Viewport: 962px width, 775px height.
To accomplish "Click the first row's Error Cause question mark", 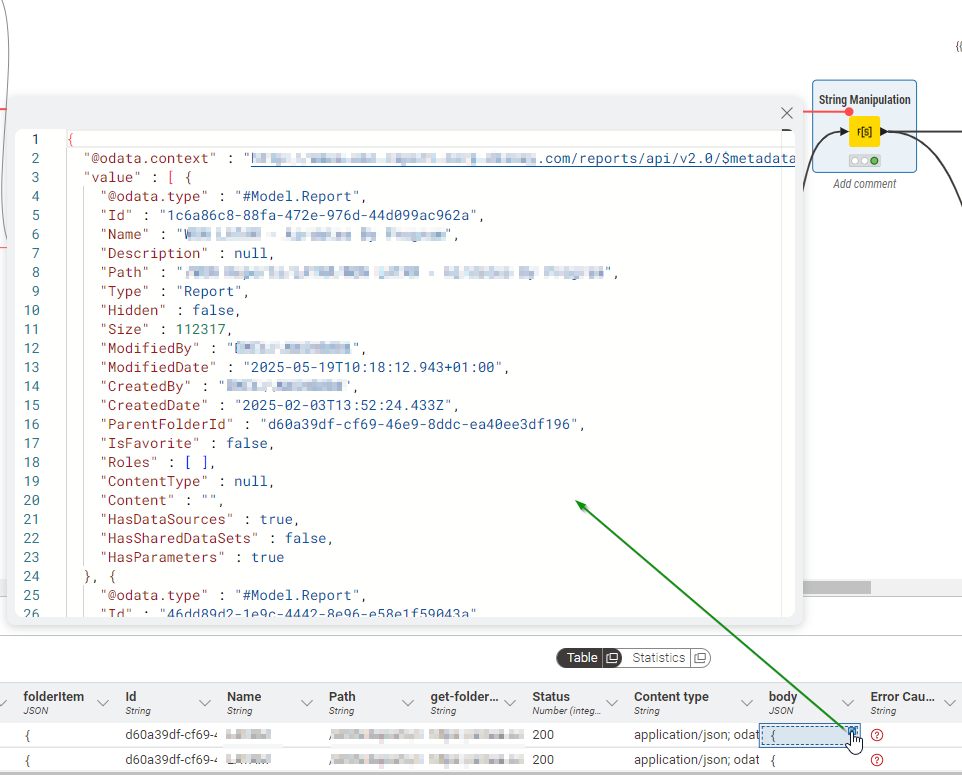I will pos(877,735).
